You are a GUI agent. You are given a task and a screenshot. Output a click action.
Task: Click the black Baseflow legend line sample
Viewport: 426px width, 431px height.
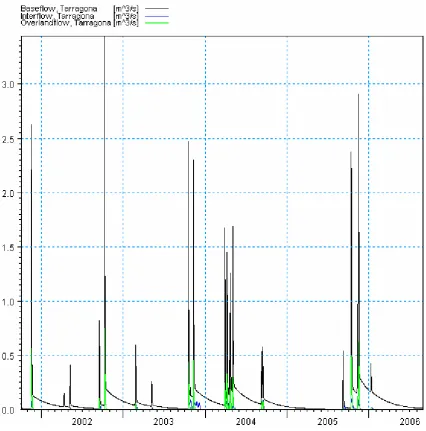pyautogui.click(x=157, y=9)
